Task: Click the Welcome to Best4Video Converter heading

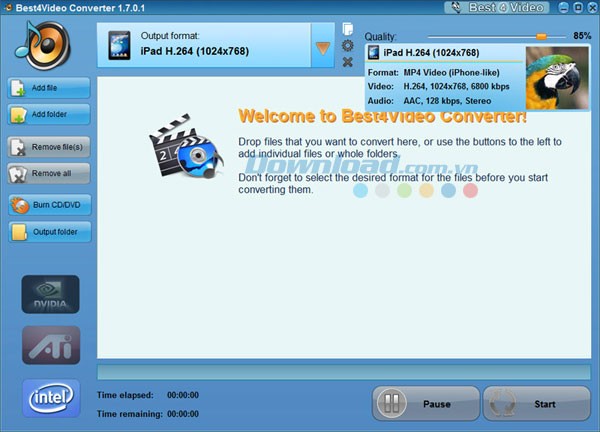Action: [383, 116]
